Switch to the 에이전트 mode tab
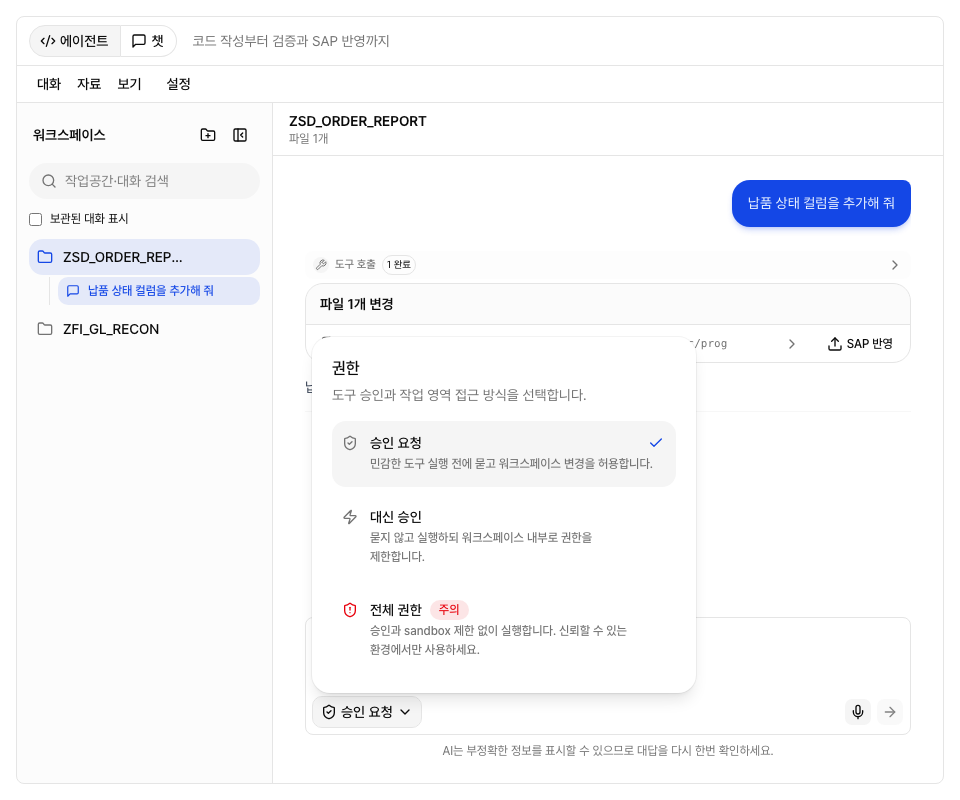960x800 pixels. [x=75, y=41]
